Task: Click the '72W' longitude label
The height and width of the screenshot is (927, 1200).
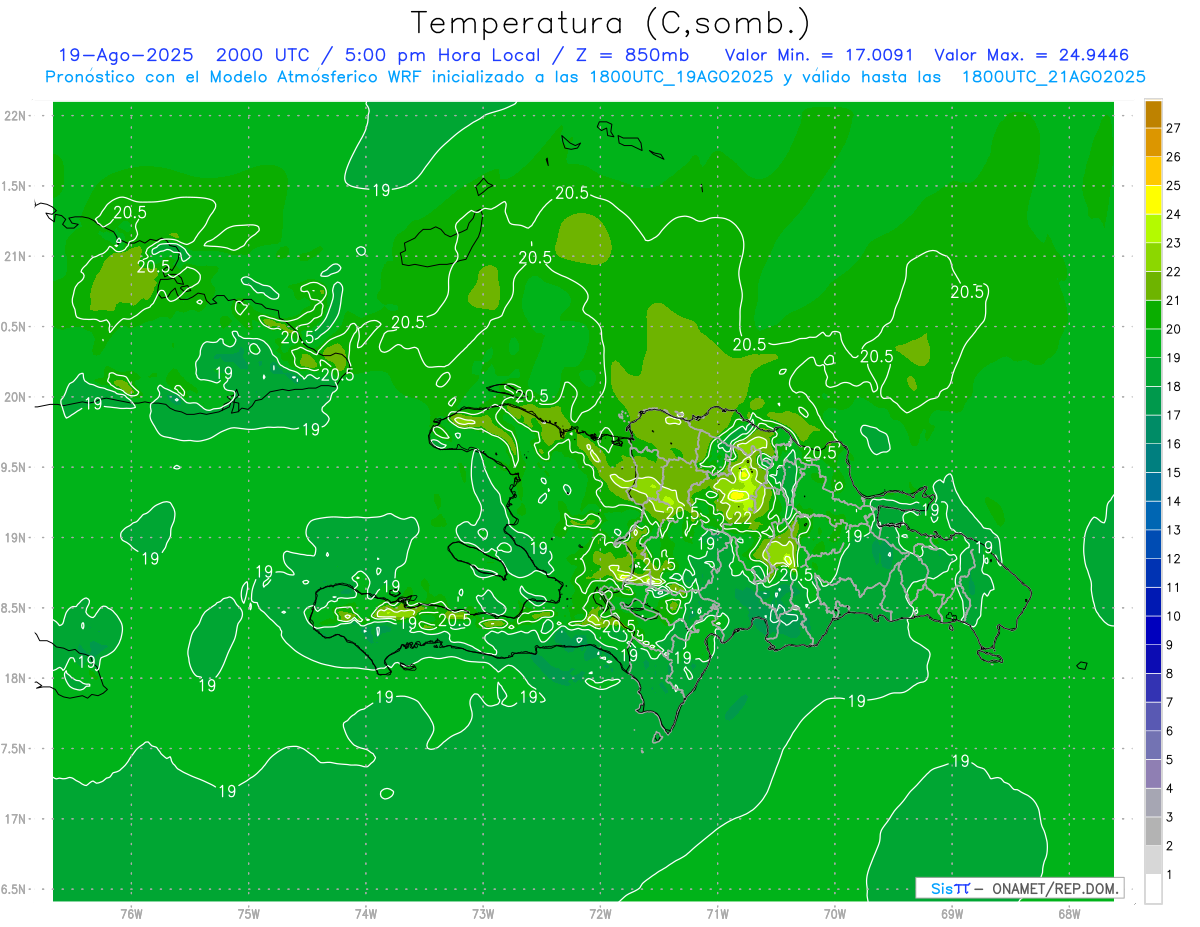Action: [x=600, y=914]
